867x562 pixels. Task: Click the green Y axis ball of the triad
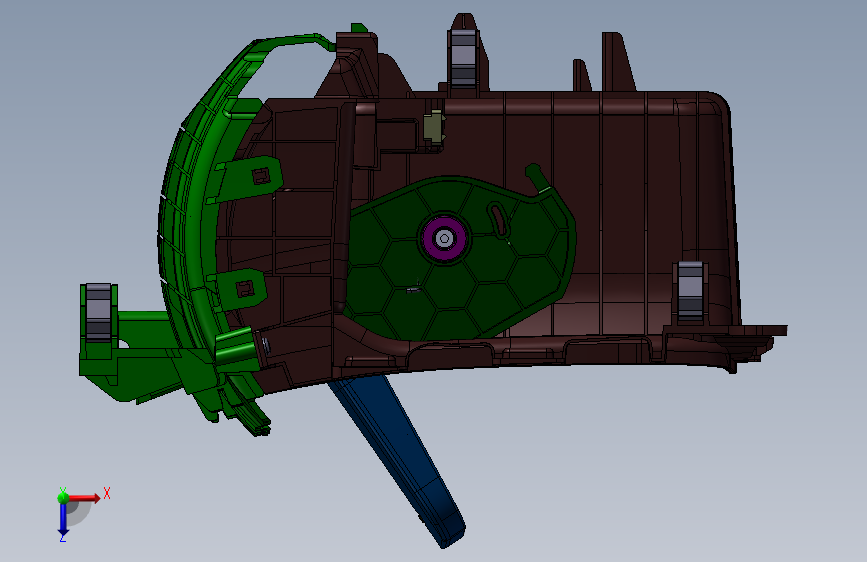pos(63,497)
